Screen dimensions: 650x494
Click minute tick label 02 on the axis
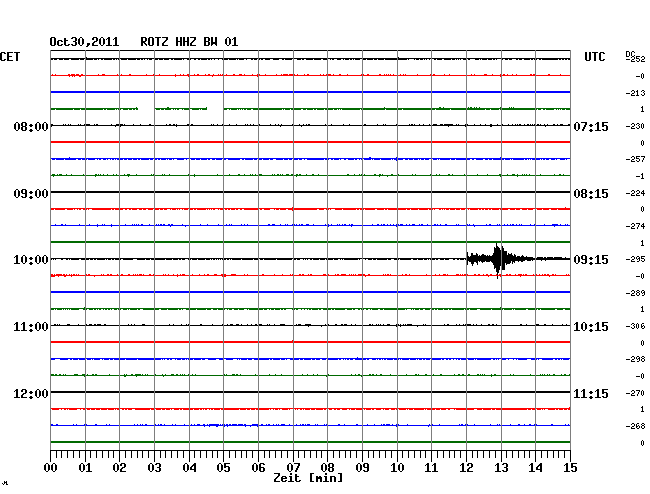tap(119, 467)
